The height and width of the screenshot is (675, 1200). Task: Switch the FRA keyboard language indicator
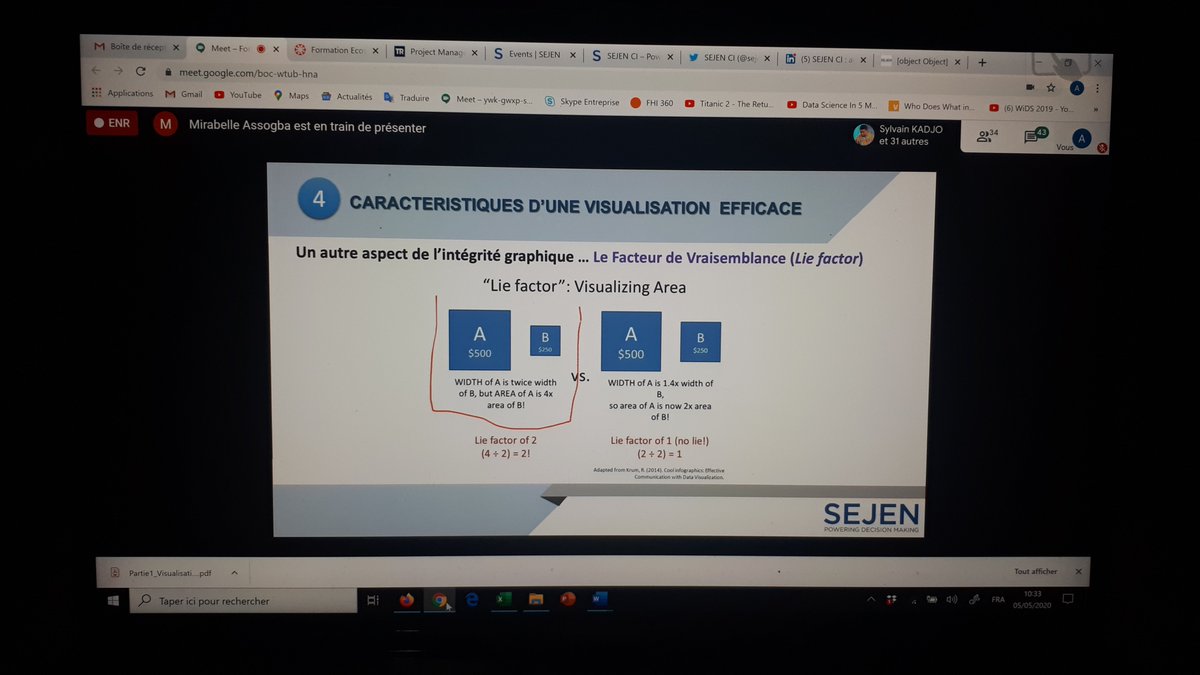coord(998,599)
